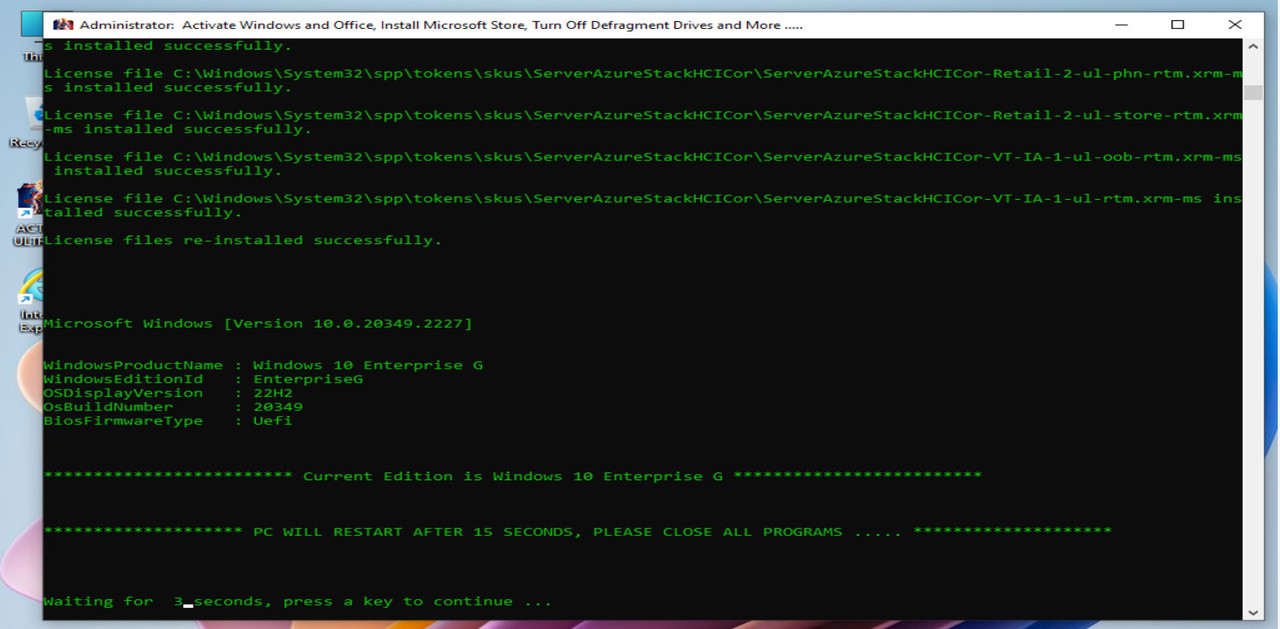This screenshot has height=629, width=1280.
Task: Click the 'OsBuildNumber : 20349' line
Action: (x=173, y=407)
